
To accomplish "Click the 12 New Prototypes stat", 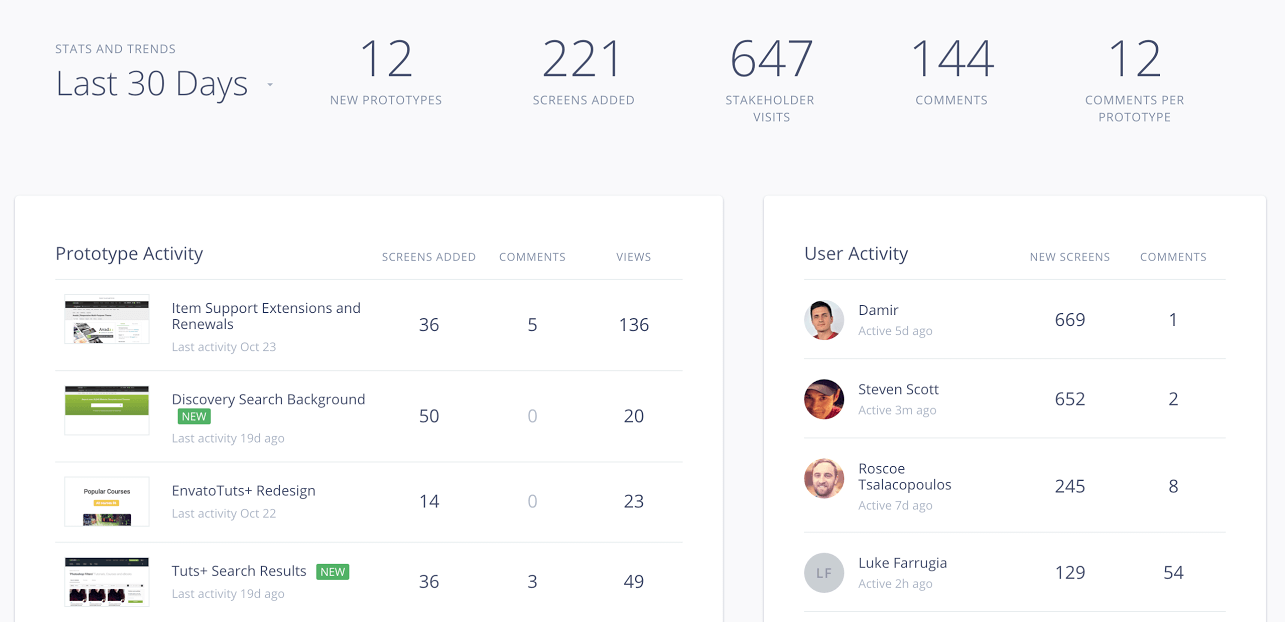I will coord(386,70).
